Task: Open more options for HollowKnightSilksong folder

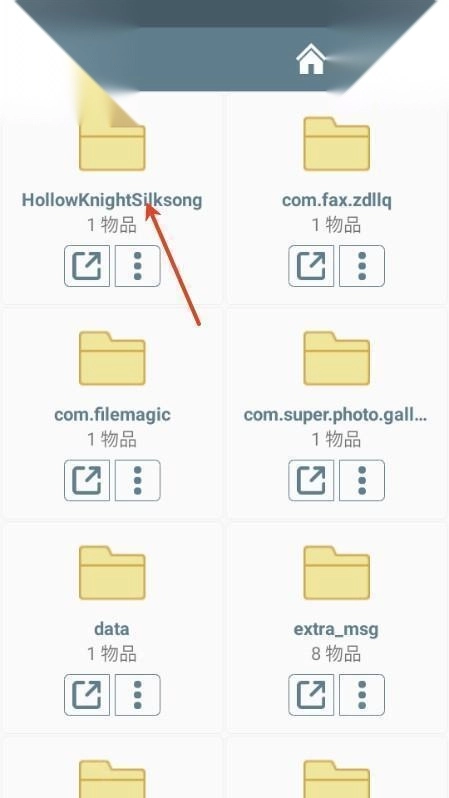Action: pos(137,266)
